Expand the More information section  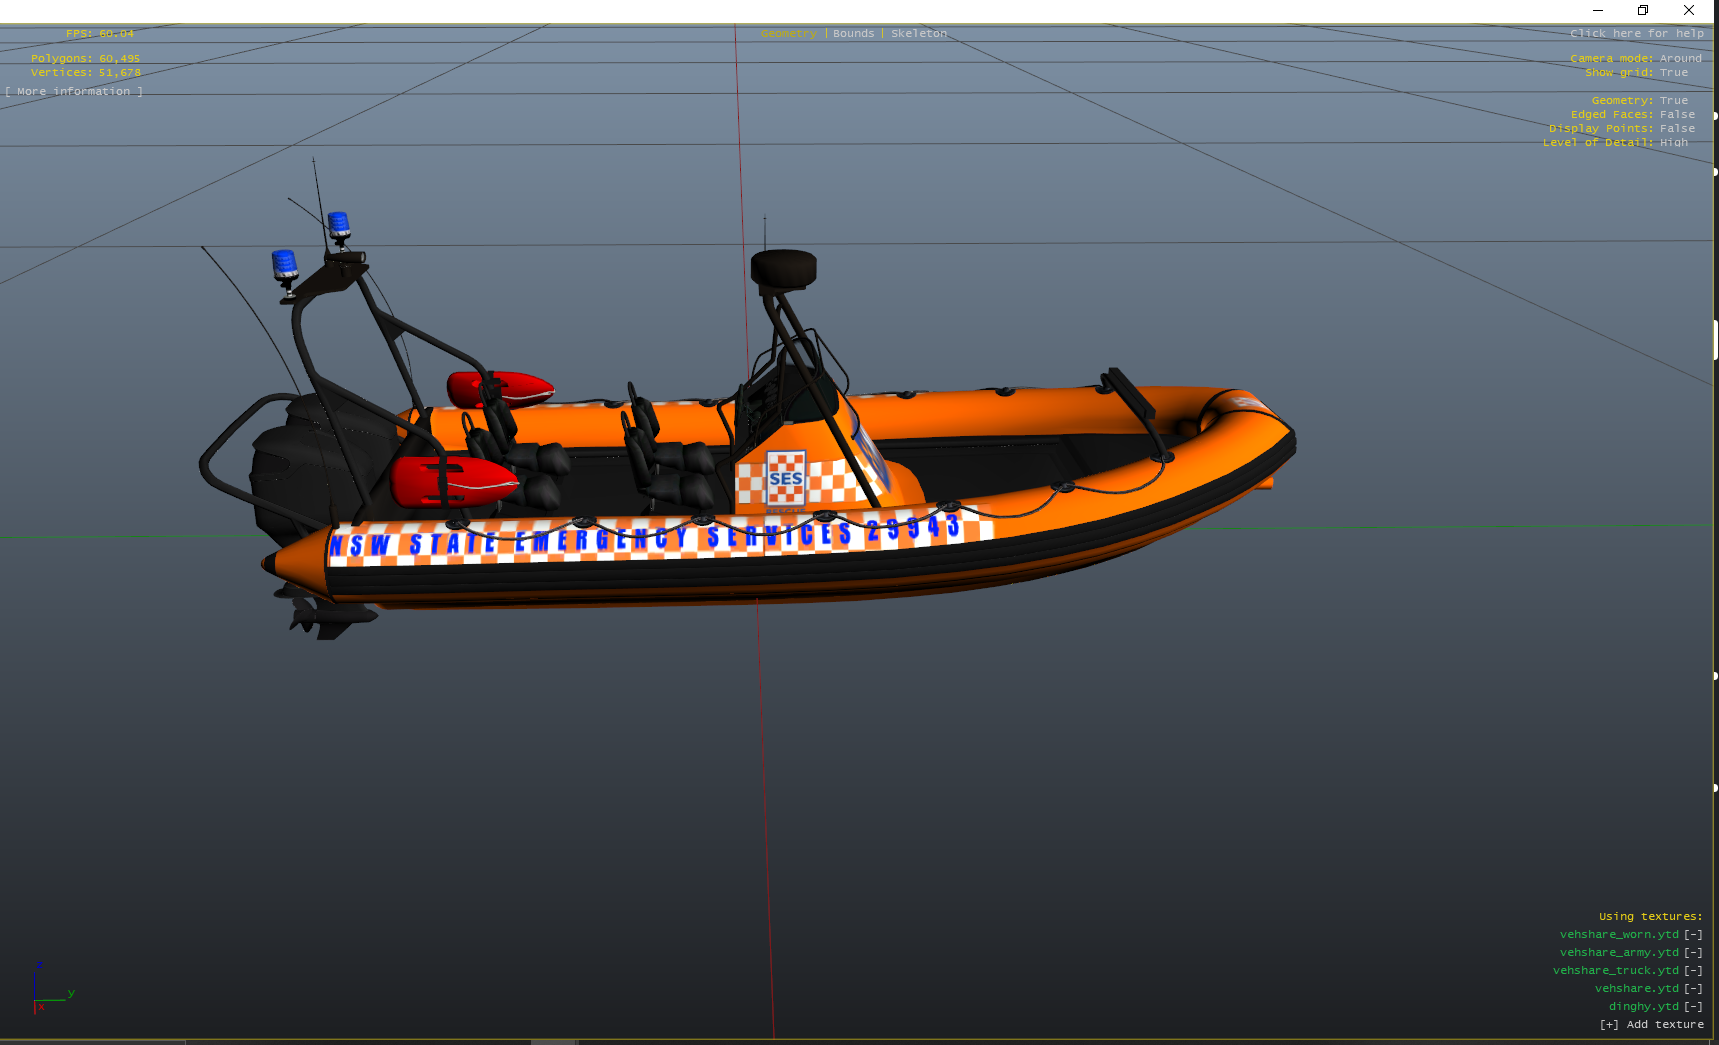(74, 92)
